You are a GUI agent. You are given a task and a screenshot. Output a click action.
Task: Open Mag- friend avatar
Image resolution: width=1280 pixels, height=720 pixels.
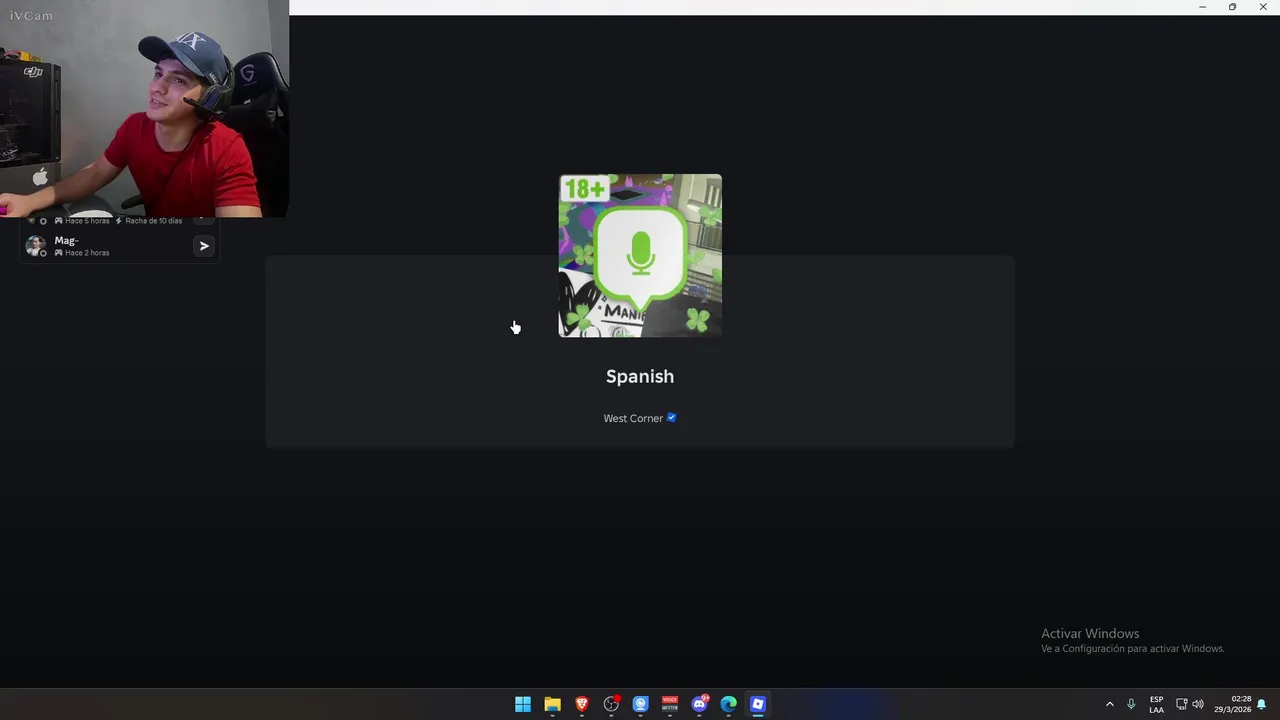[36, 246]
